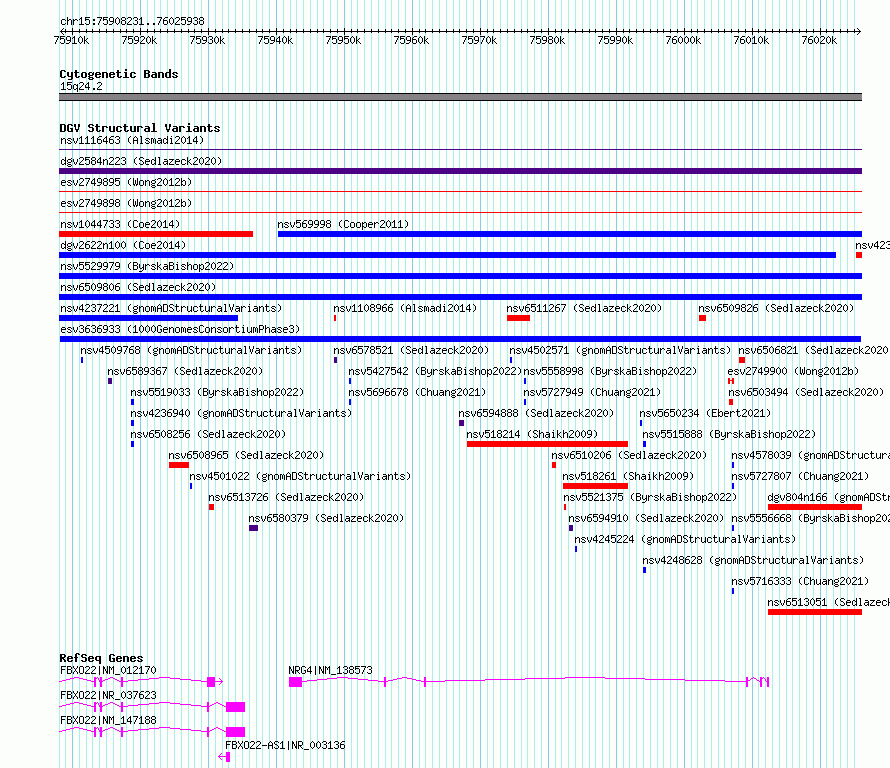Click the RefSeq Genes track title
The width and height of the screenshot is (890, 768).
pos(101,658)
